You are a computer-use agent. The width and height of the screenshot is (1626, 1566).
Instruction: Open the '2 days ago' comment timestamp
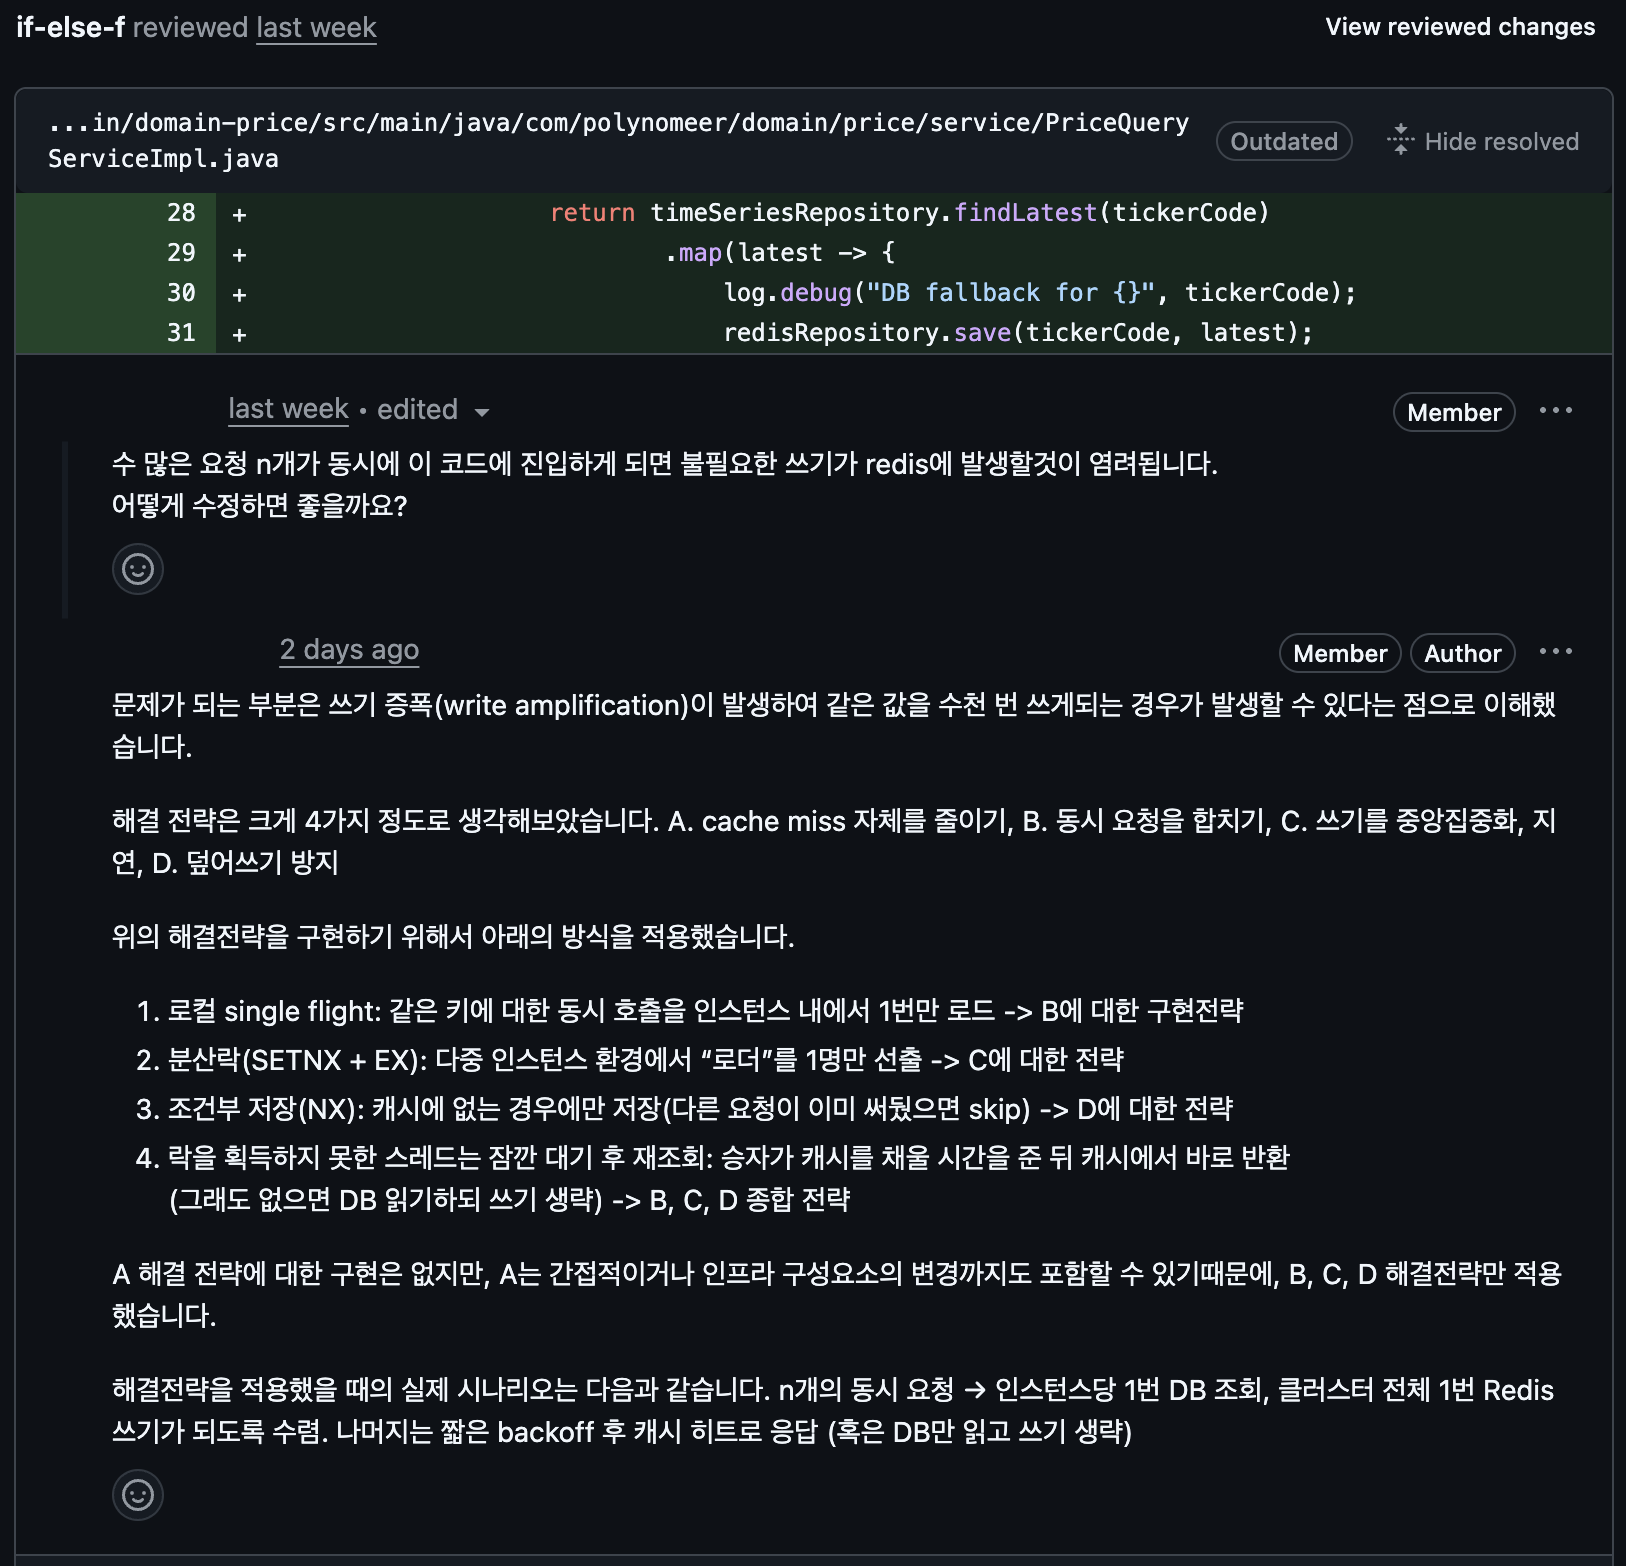pyautogui.click(x=349, y=650)
